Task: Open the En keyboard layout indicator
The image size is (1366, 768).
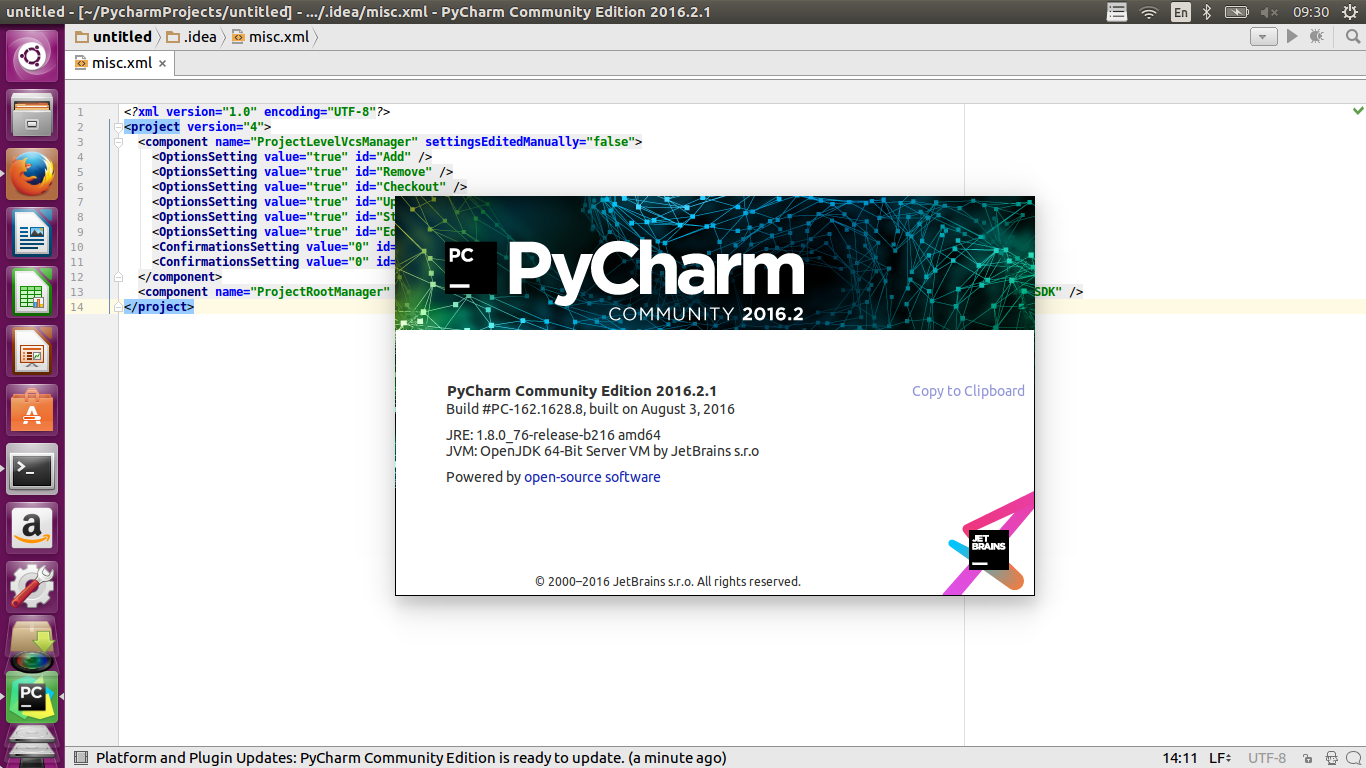Action: (1181, 12)
